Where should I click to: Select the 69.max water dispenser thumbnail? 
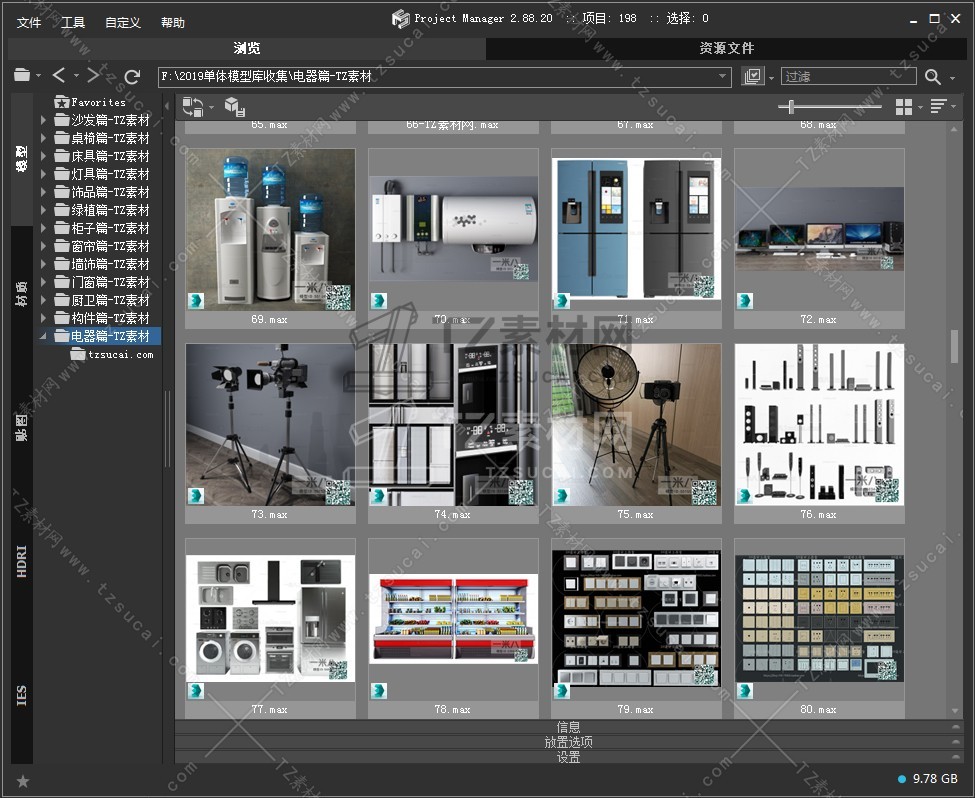270,230
